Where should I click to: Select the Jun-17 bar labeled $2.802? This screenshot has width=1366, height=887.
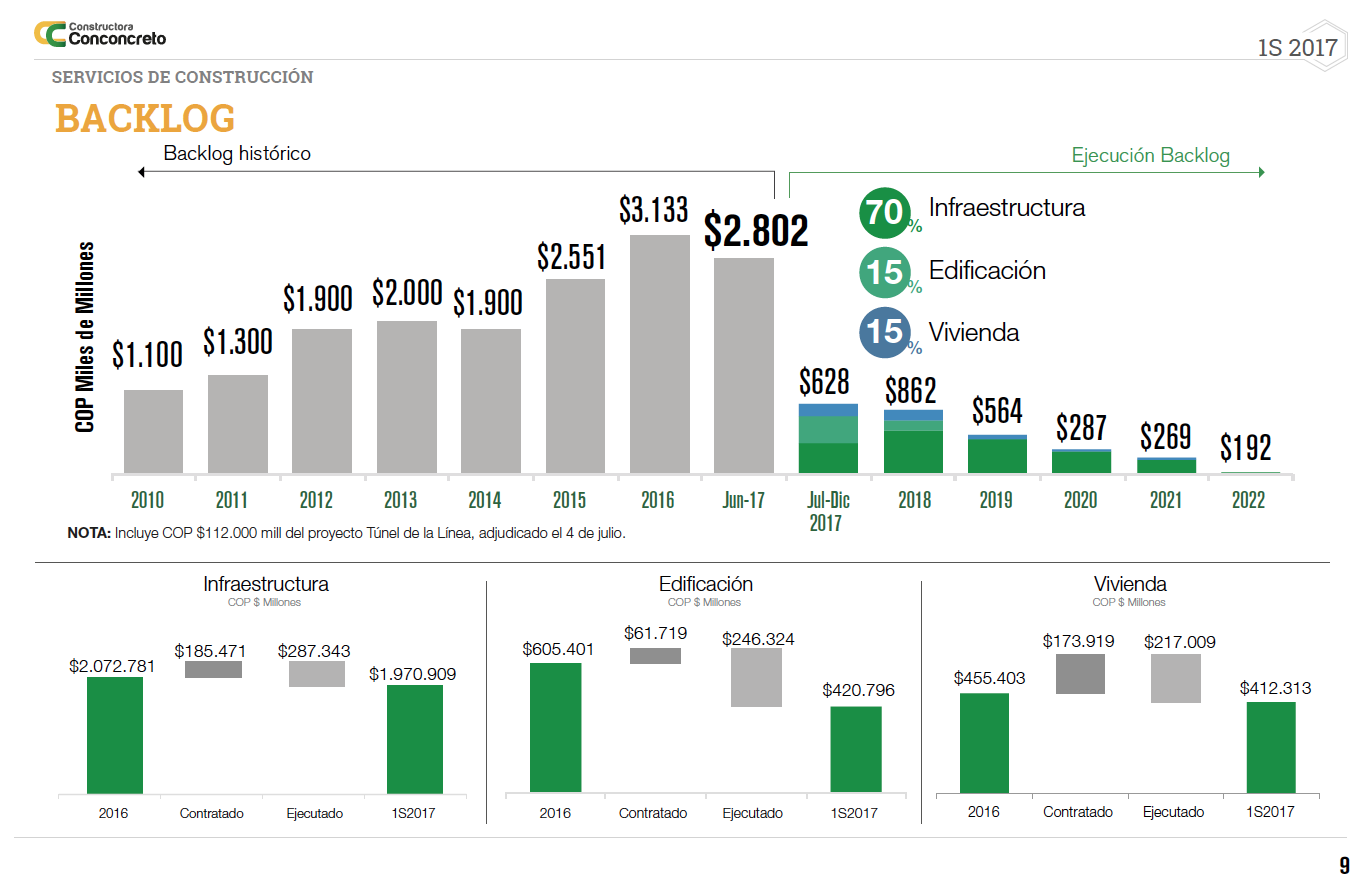tap(743, 365)
